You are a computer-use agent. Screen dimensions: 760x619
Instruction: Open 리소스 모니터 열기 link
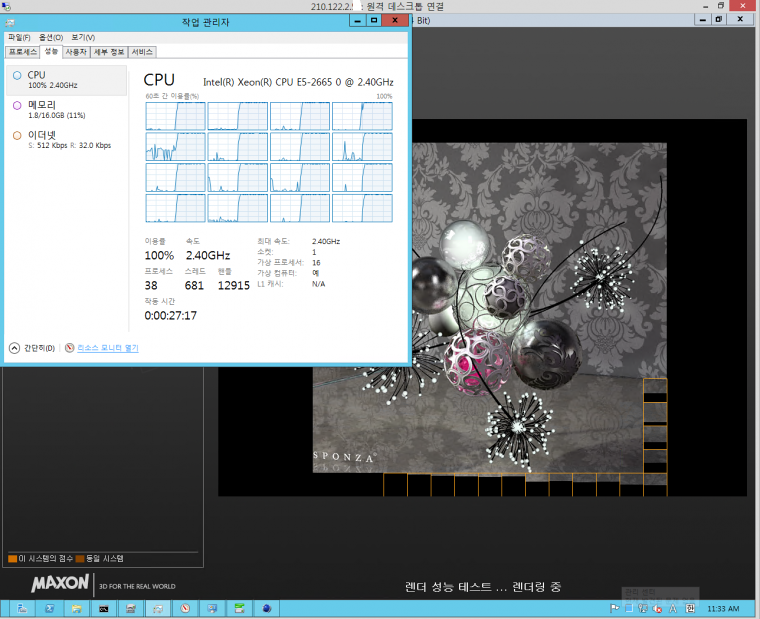(x=108, y=348)
